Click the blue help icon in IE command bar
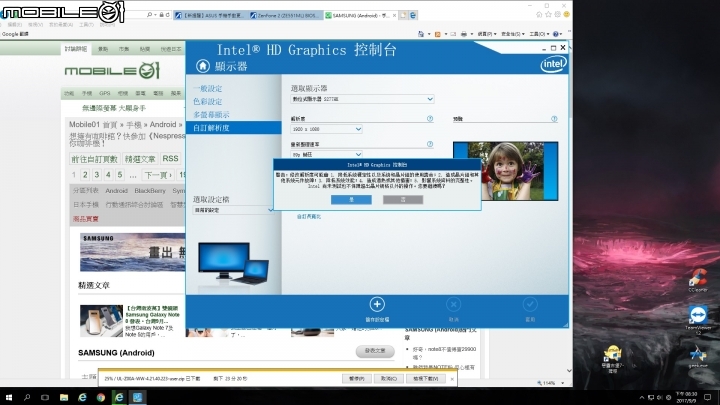720x405 pixels. tap(556, 34)
